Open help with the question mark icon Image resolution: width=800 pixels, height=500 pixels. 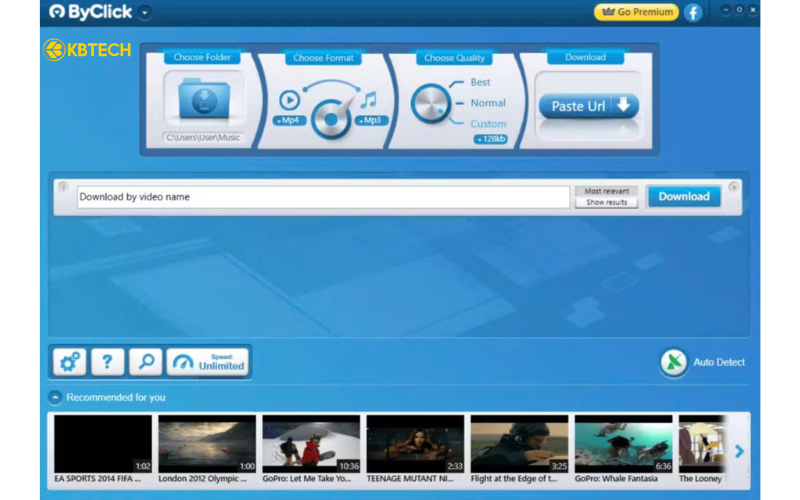coord(107,362)
